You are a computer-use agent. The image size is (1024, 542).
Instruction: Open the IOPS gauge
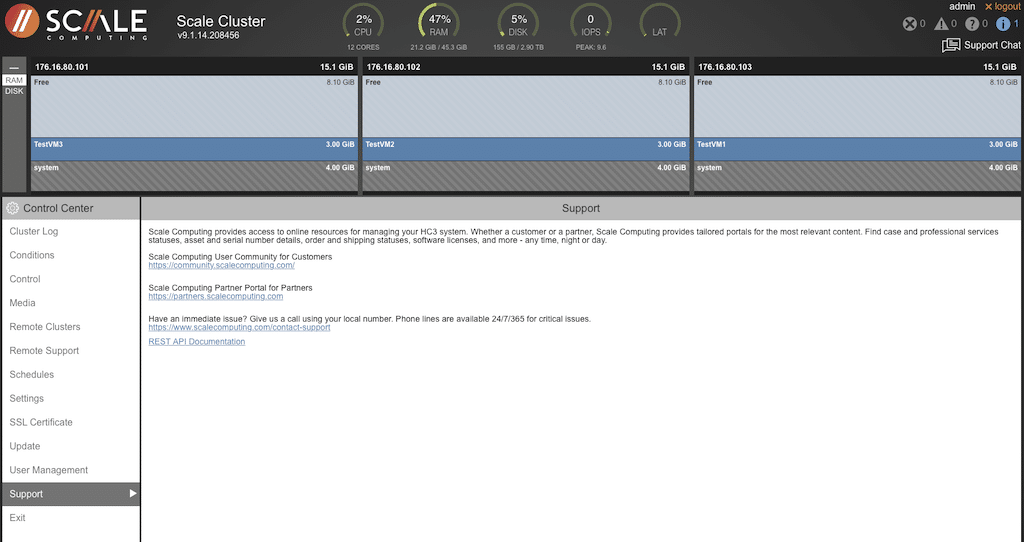tap(590, 24)
